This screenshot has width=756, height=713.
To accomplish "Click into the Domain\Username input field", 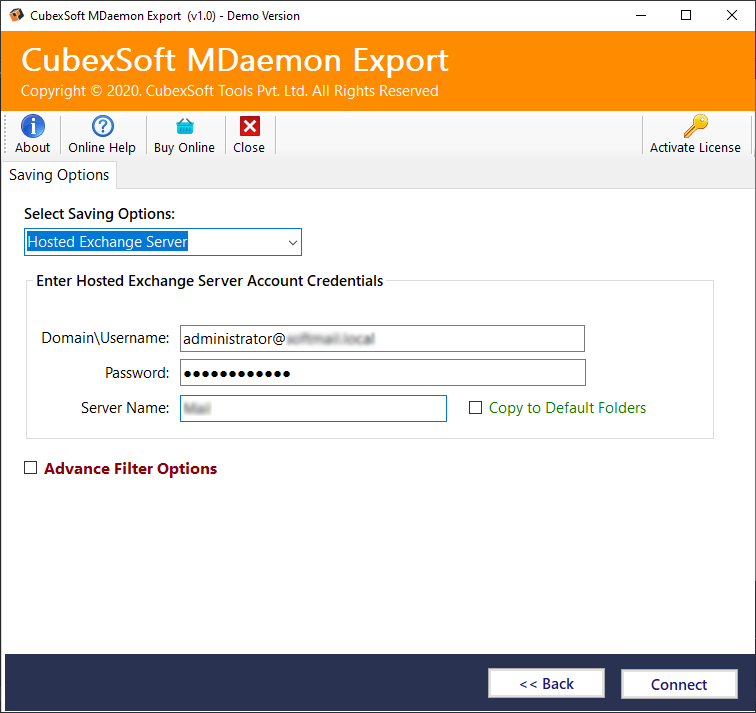I will pos(382,339).
